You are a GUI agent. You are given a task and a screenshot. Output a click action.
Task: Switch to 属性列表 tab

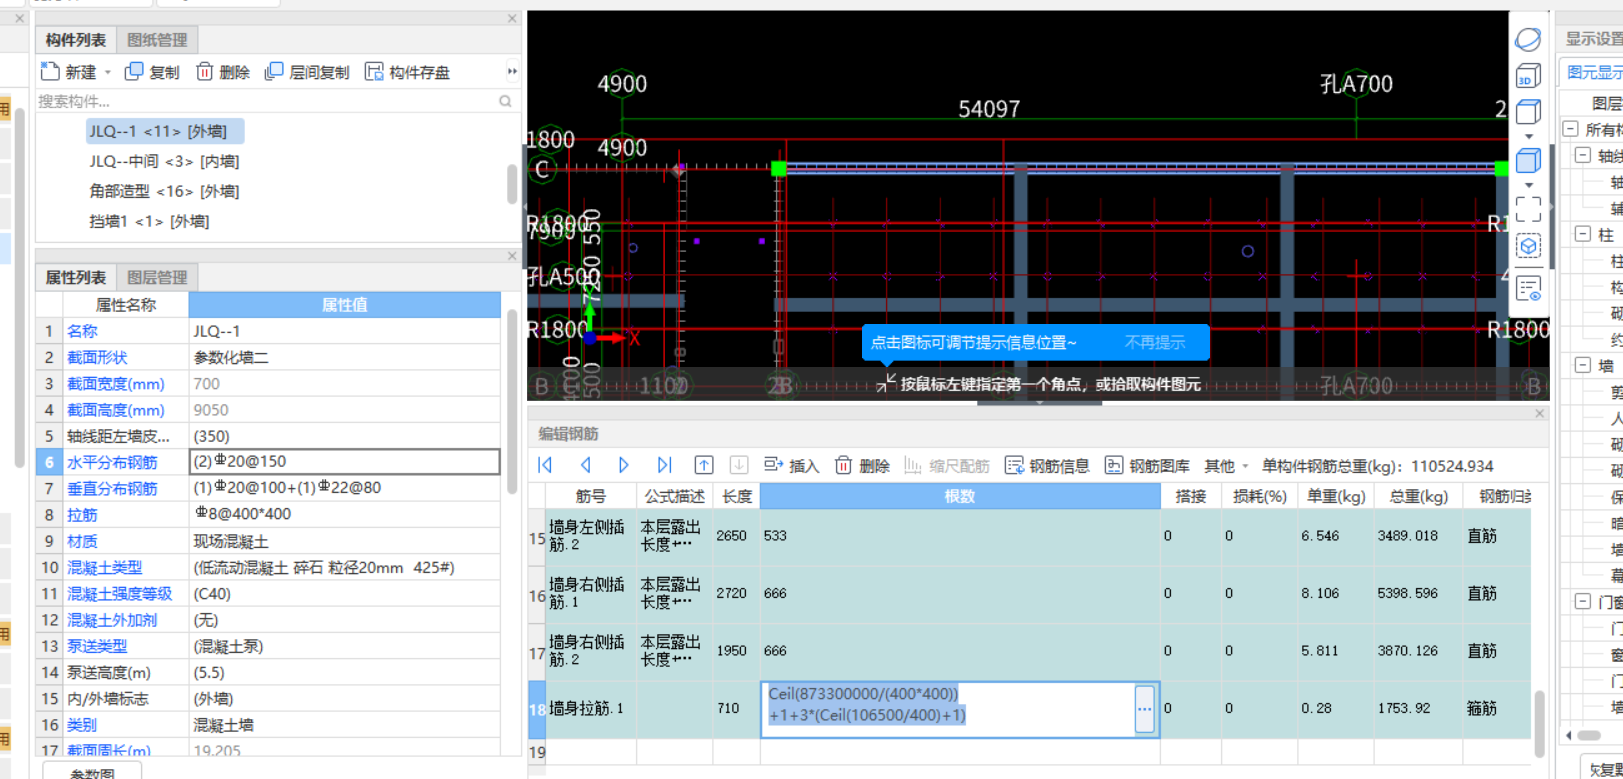point(76,277)
